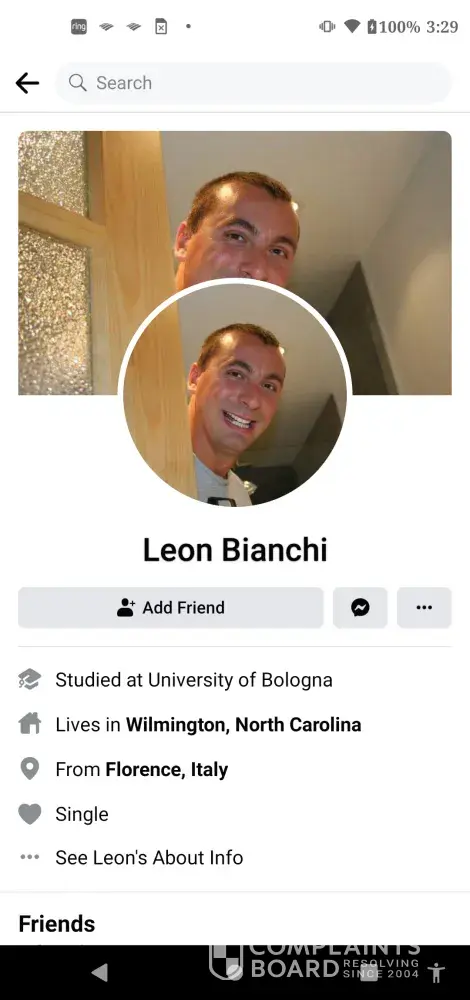Tap the graduation cap education icon
The width and height of the screenshot is (470, 1000).
pyautogui.click(x=30, y=680)
